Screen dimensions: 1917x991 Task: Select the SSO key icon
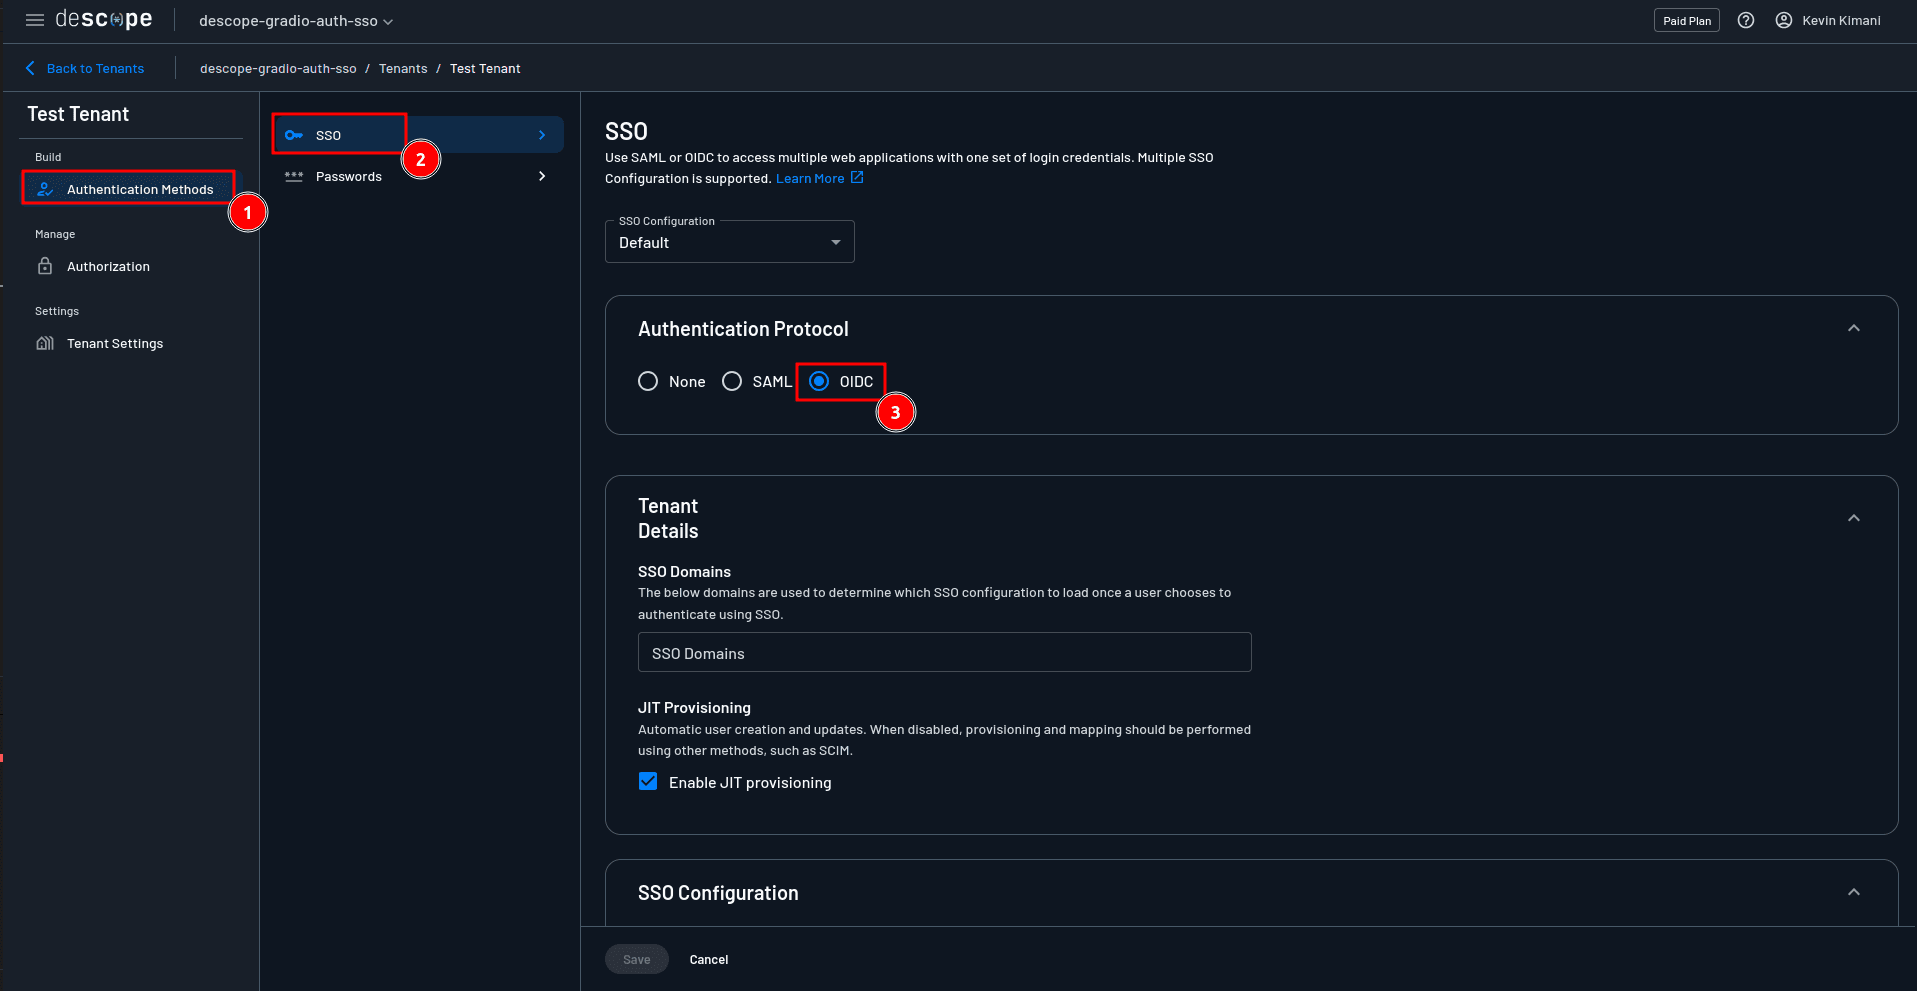tap(294, 134)
